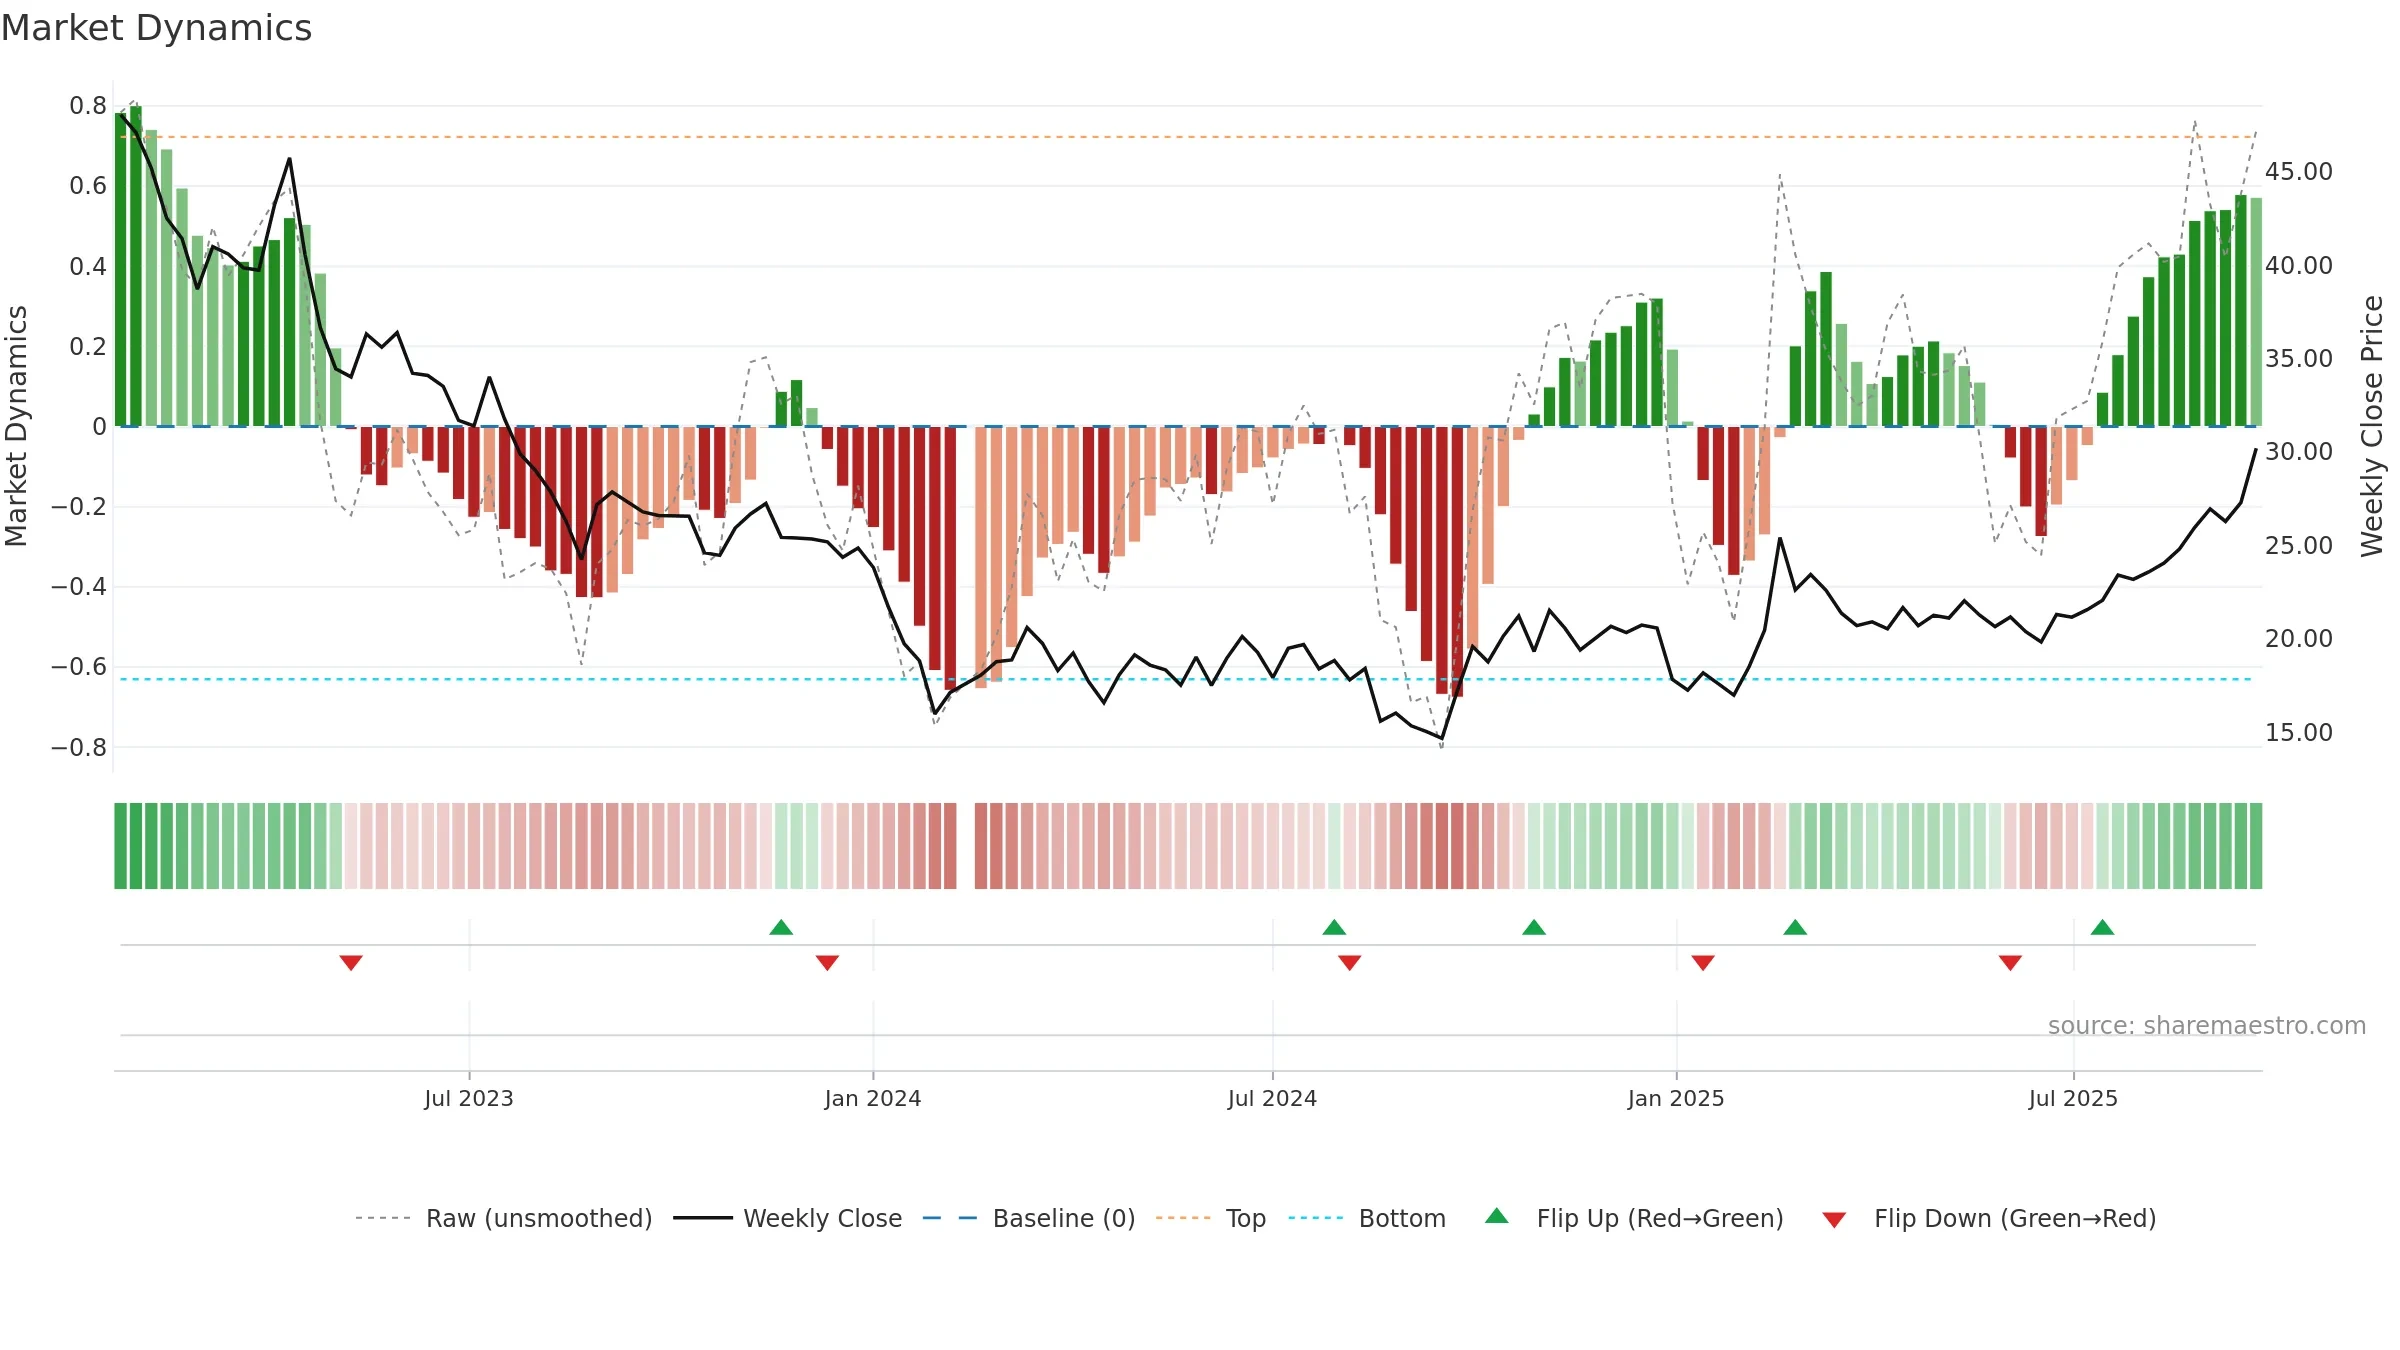
Task: Select the red flip-down marker after Jul 2024
Action: (x=1350, y=962)
